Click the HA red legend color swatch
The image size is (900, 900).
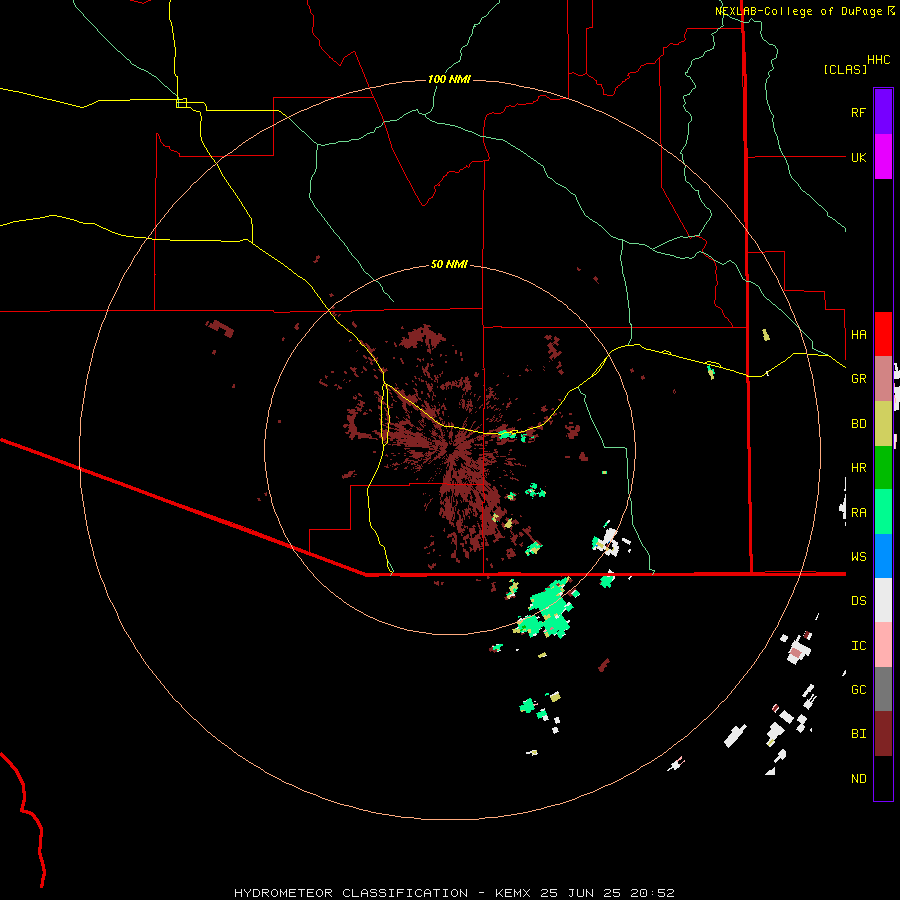(883, 334)
